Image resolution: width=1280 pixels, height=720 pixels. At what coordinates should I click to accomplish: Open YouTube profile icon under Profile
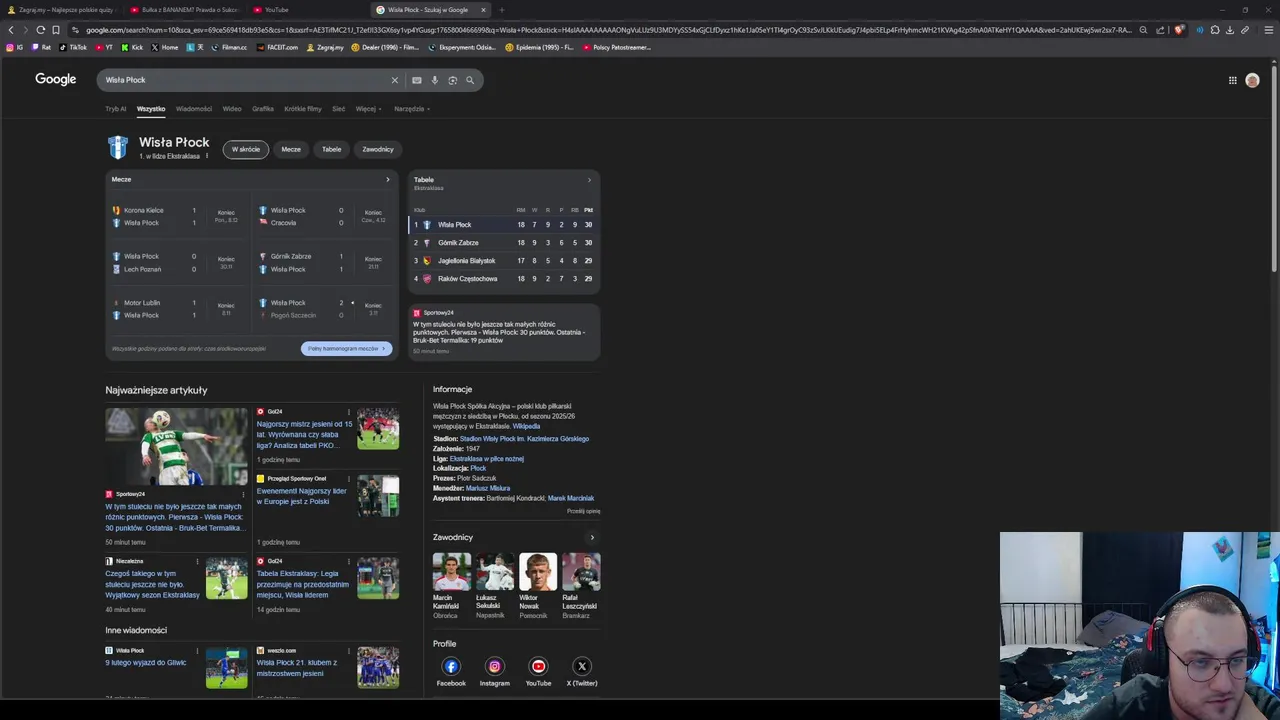tap(538, 666)
